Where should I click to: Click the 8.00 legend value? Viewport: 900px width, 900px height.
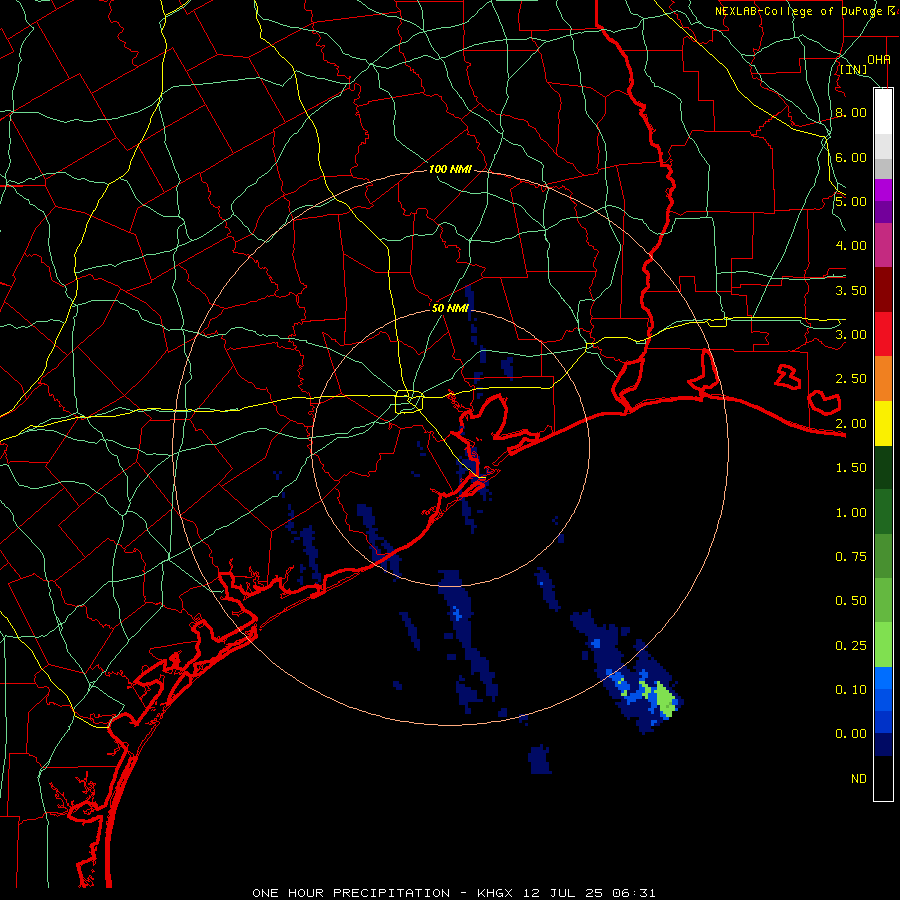[x=851, y=112]
